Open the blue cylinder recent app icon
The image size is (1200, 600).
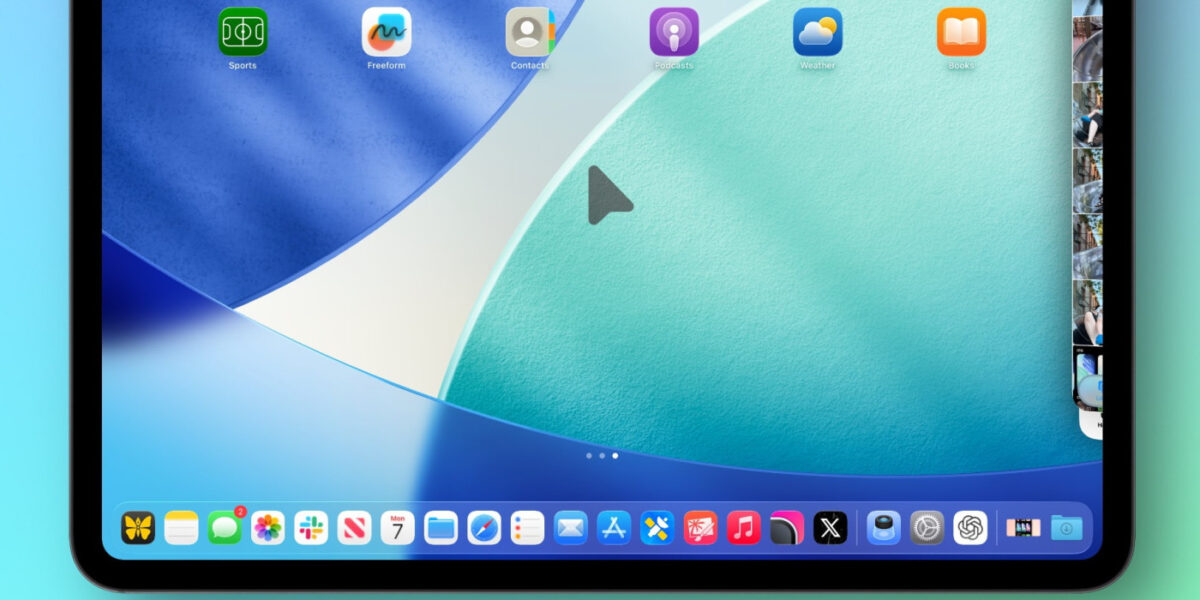point(884,527)
